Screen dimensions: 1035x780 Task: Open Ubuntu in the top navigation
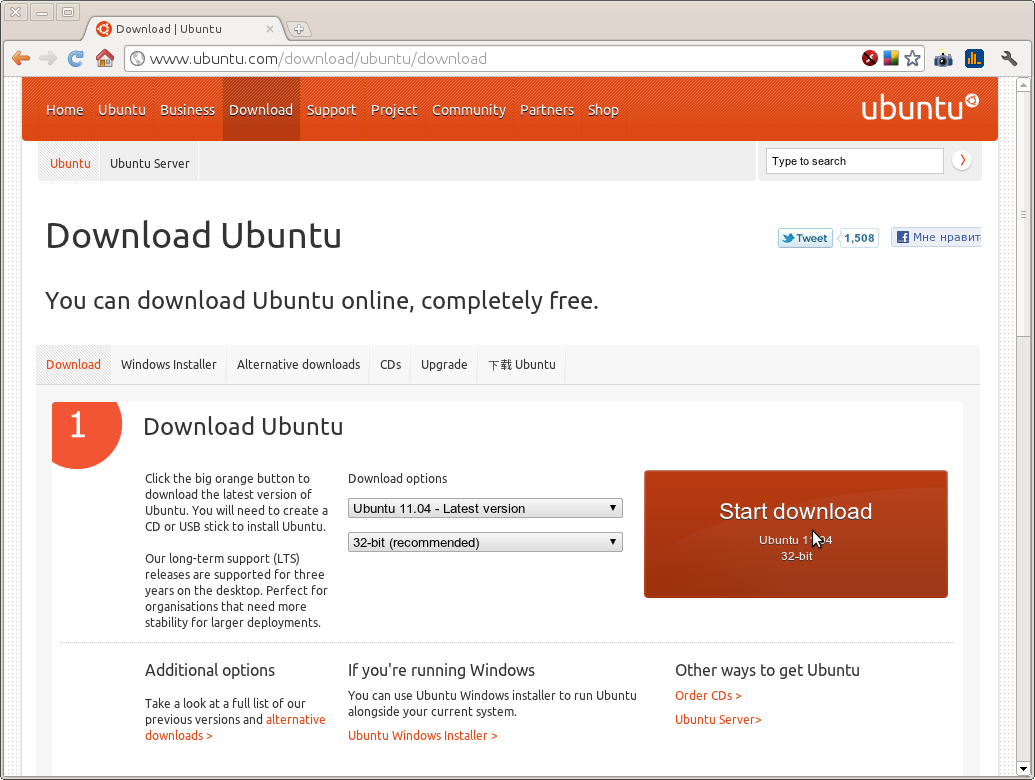(121, 110)
